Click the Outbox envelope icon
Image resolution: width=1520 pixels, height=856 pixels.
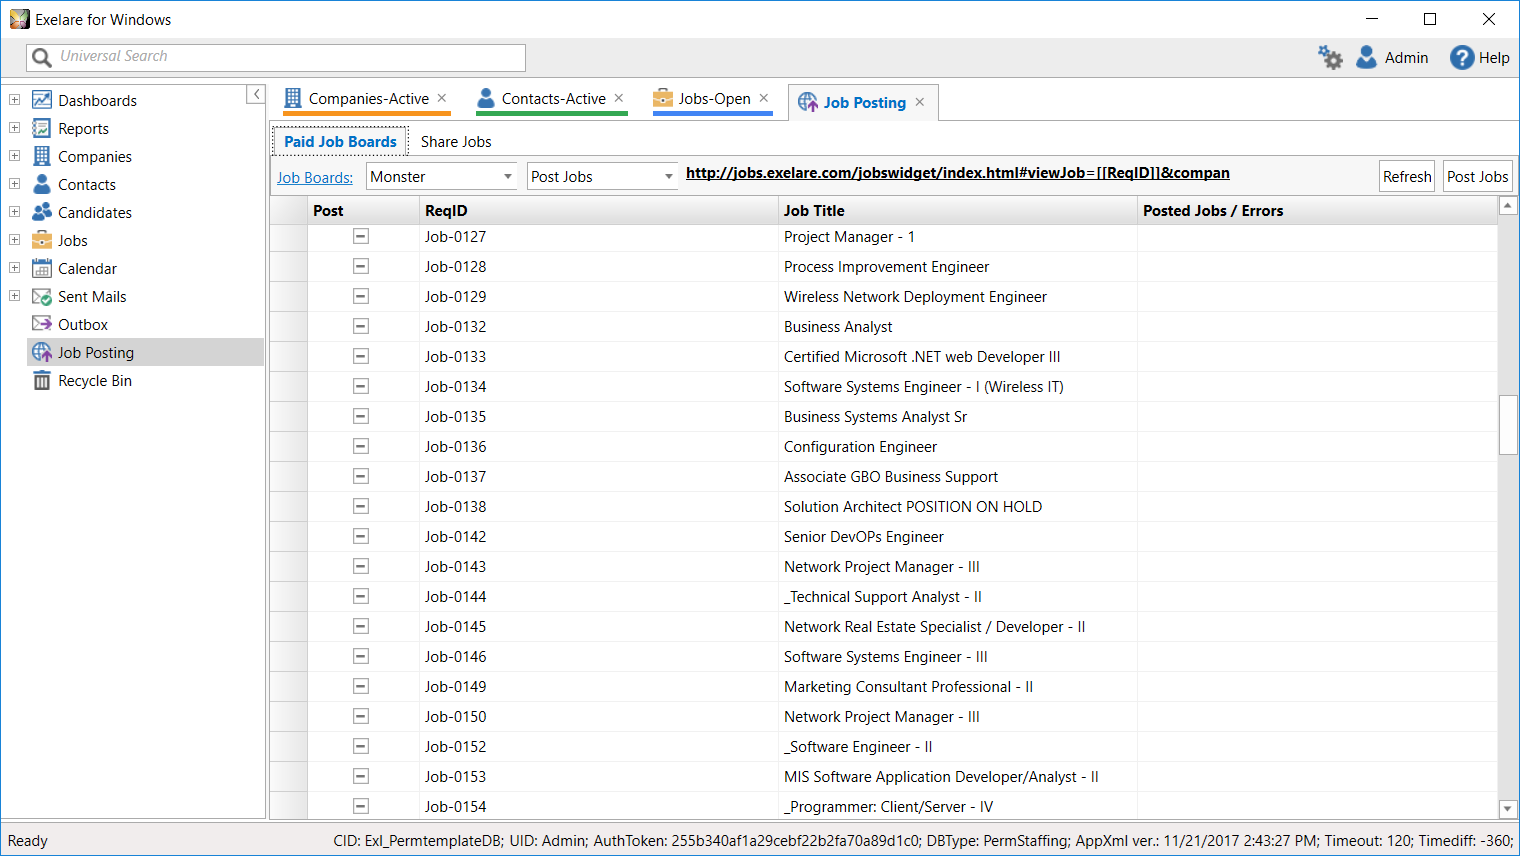[x=42, y=324]
